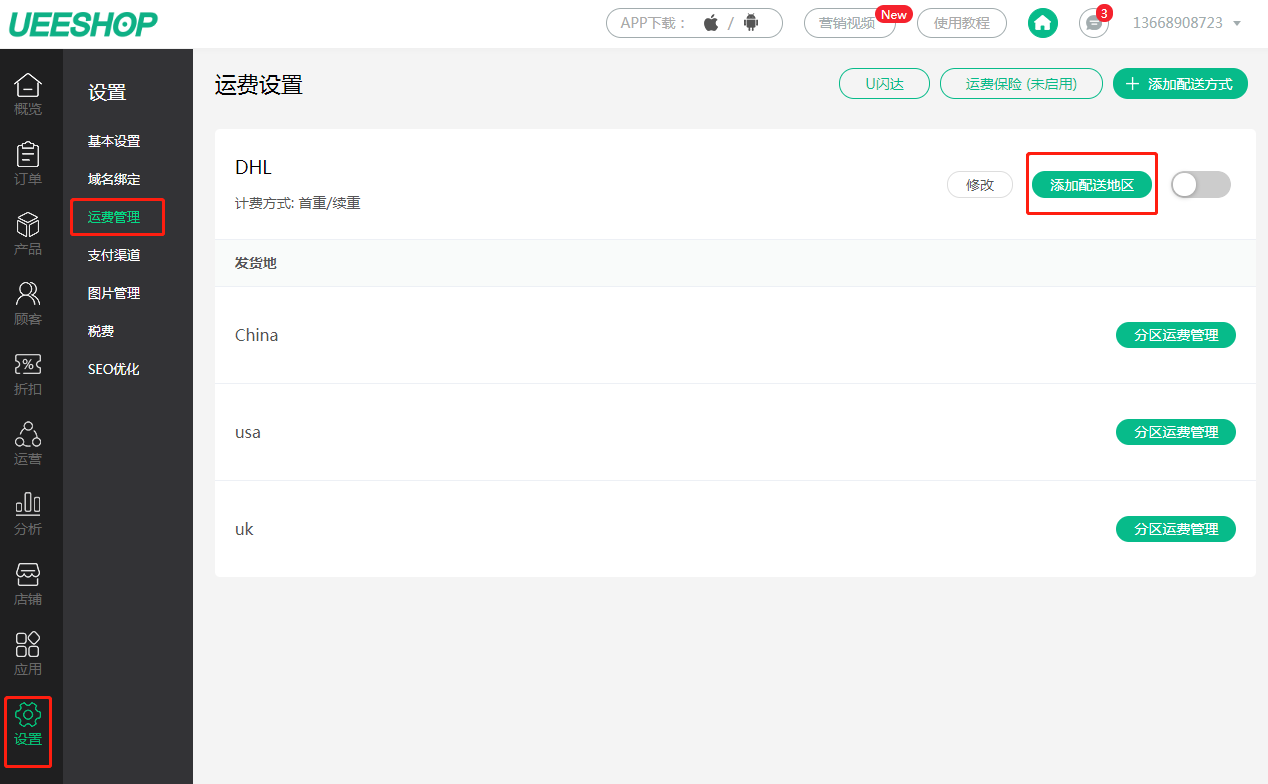Click the 修改 button for DHL
The width and height of the screenshot is (1268, 784).
(x=980, y=185)
